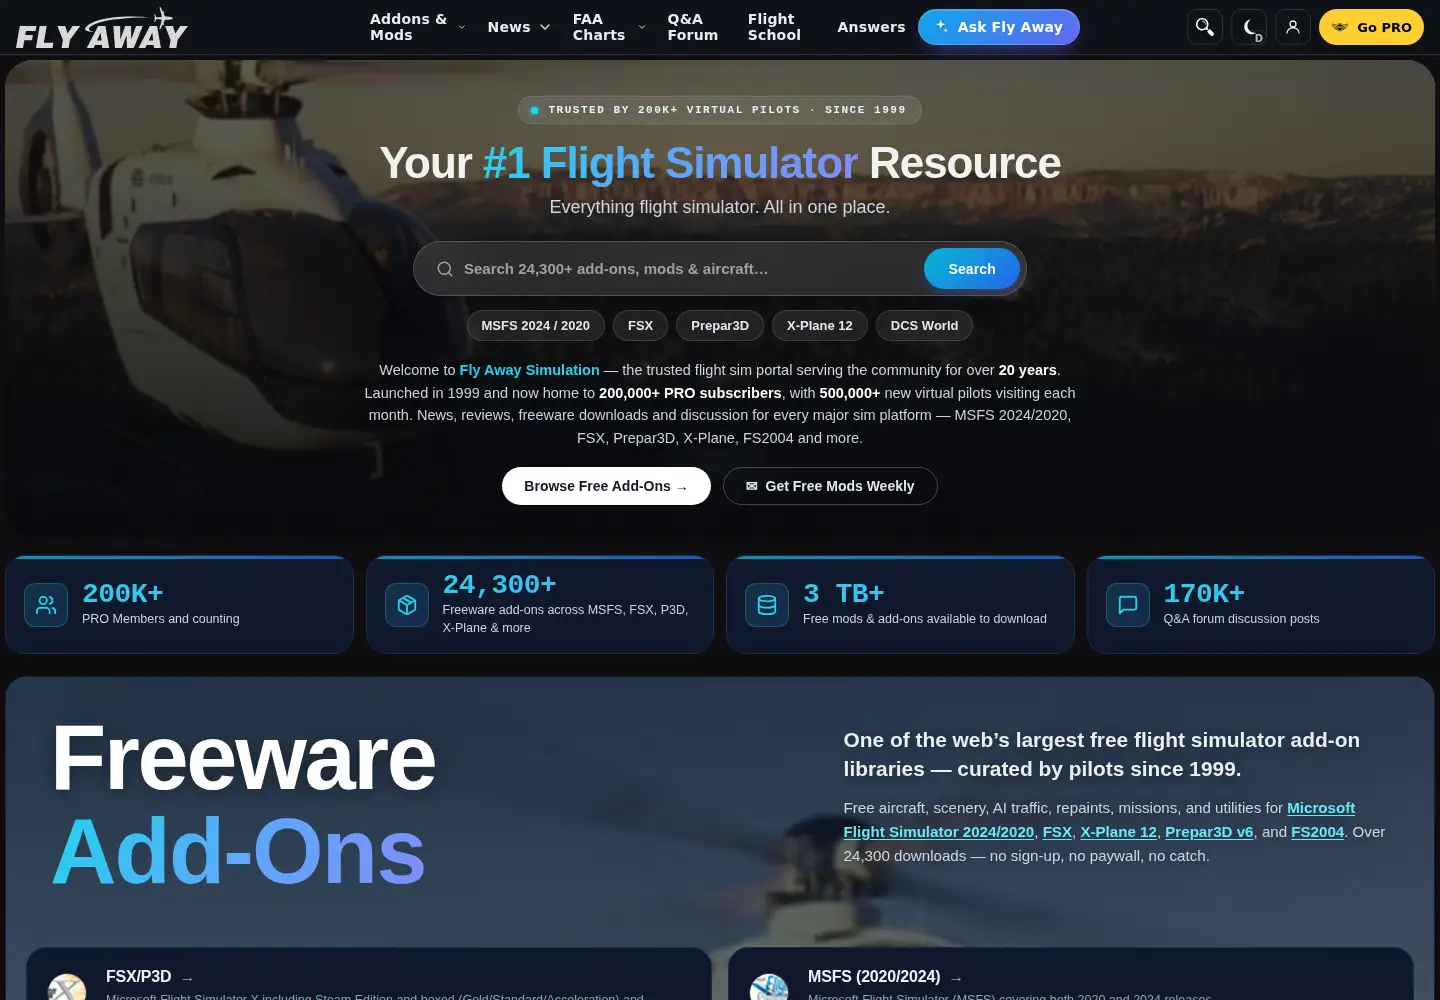Select the MSFS 2024 / 2020 chip
1440x1000 pixels.
[535, 326]
